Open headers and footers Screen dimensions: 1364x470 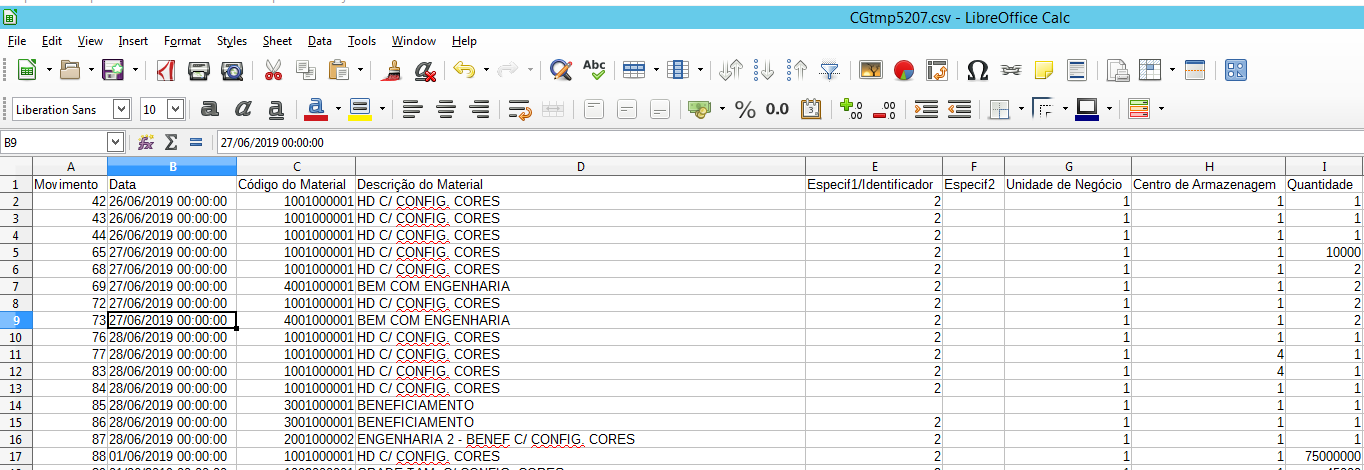1077,70
